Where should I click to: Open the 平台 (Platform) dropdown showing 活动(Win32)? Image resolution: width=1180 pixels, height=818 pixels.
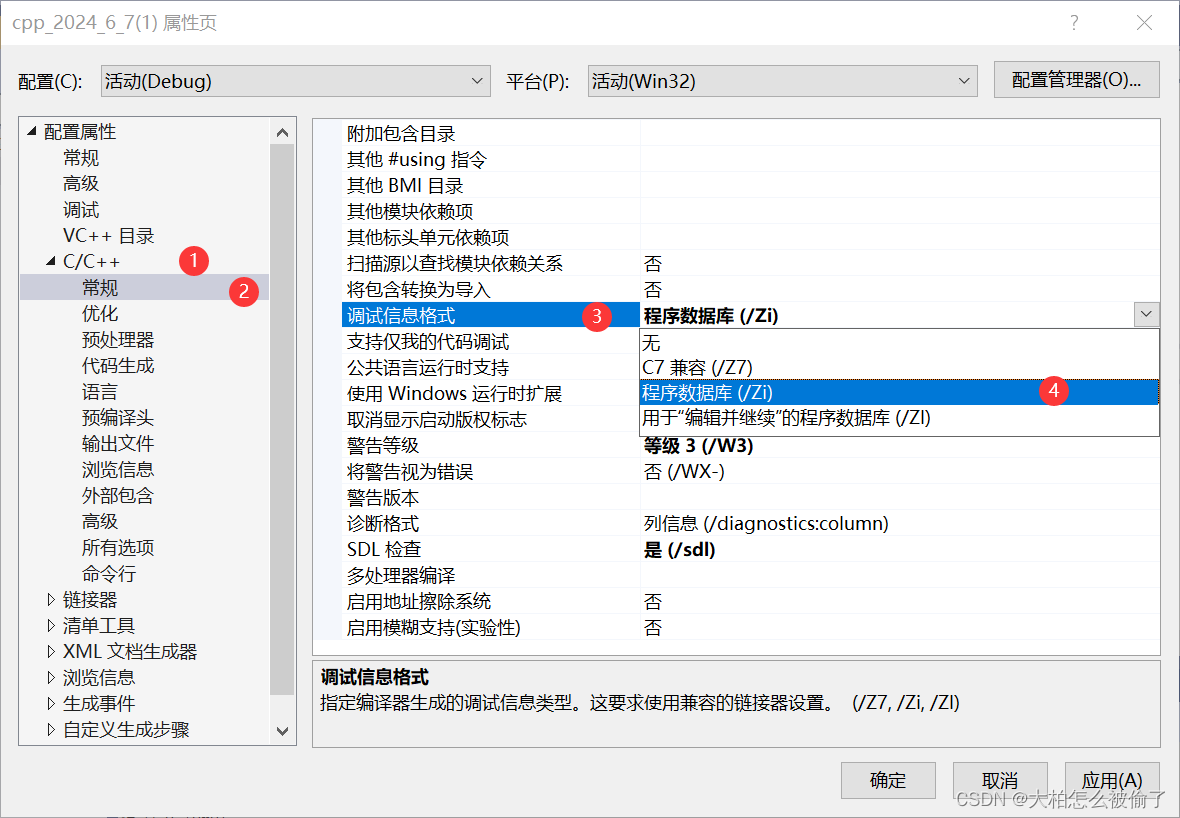(x=782, y=81)
